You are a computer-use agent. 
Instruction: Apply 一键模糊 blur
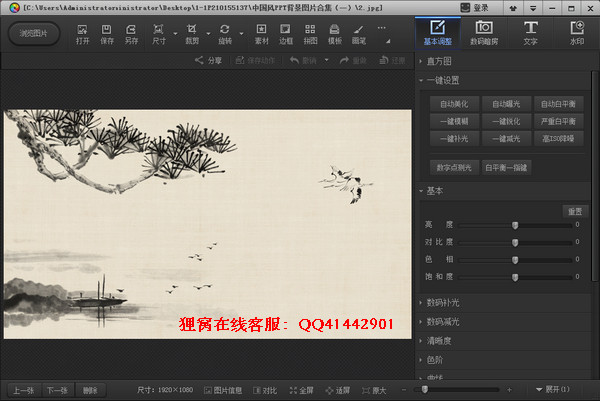pos(454,121)
